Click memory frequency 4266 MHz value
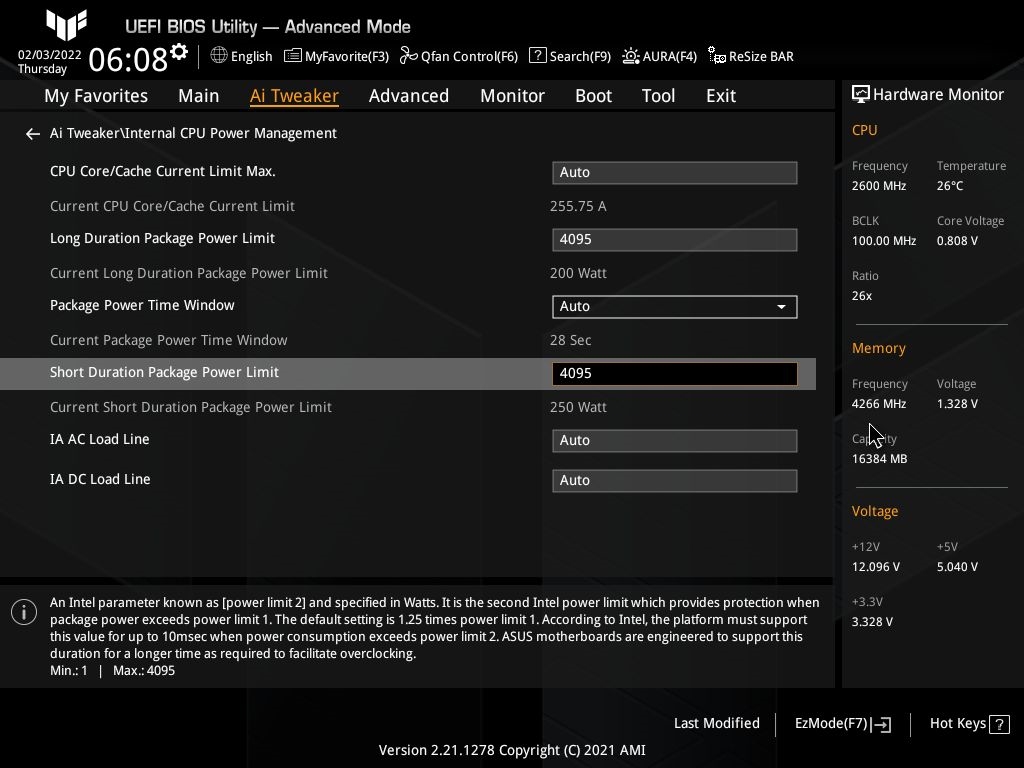The height and width of the screenshot is (768, 1024). pos(879,404)
